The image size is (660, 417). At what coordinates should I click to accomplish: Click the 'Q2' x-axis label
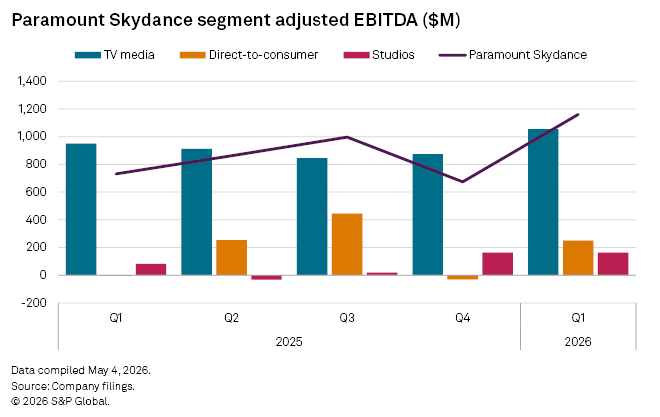click(232, 318)
